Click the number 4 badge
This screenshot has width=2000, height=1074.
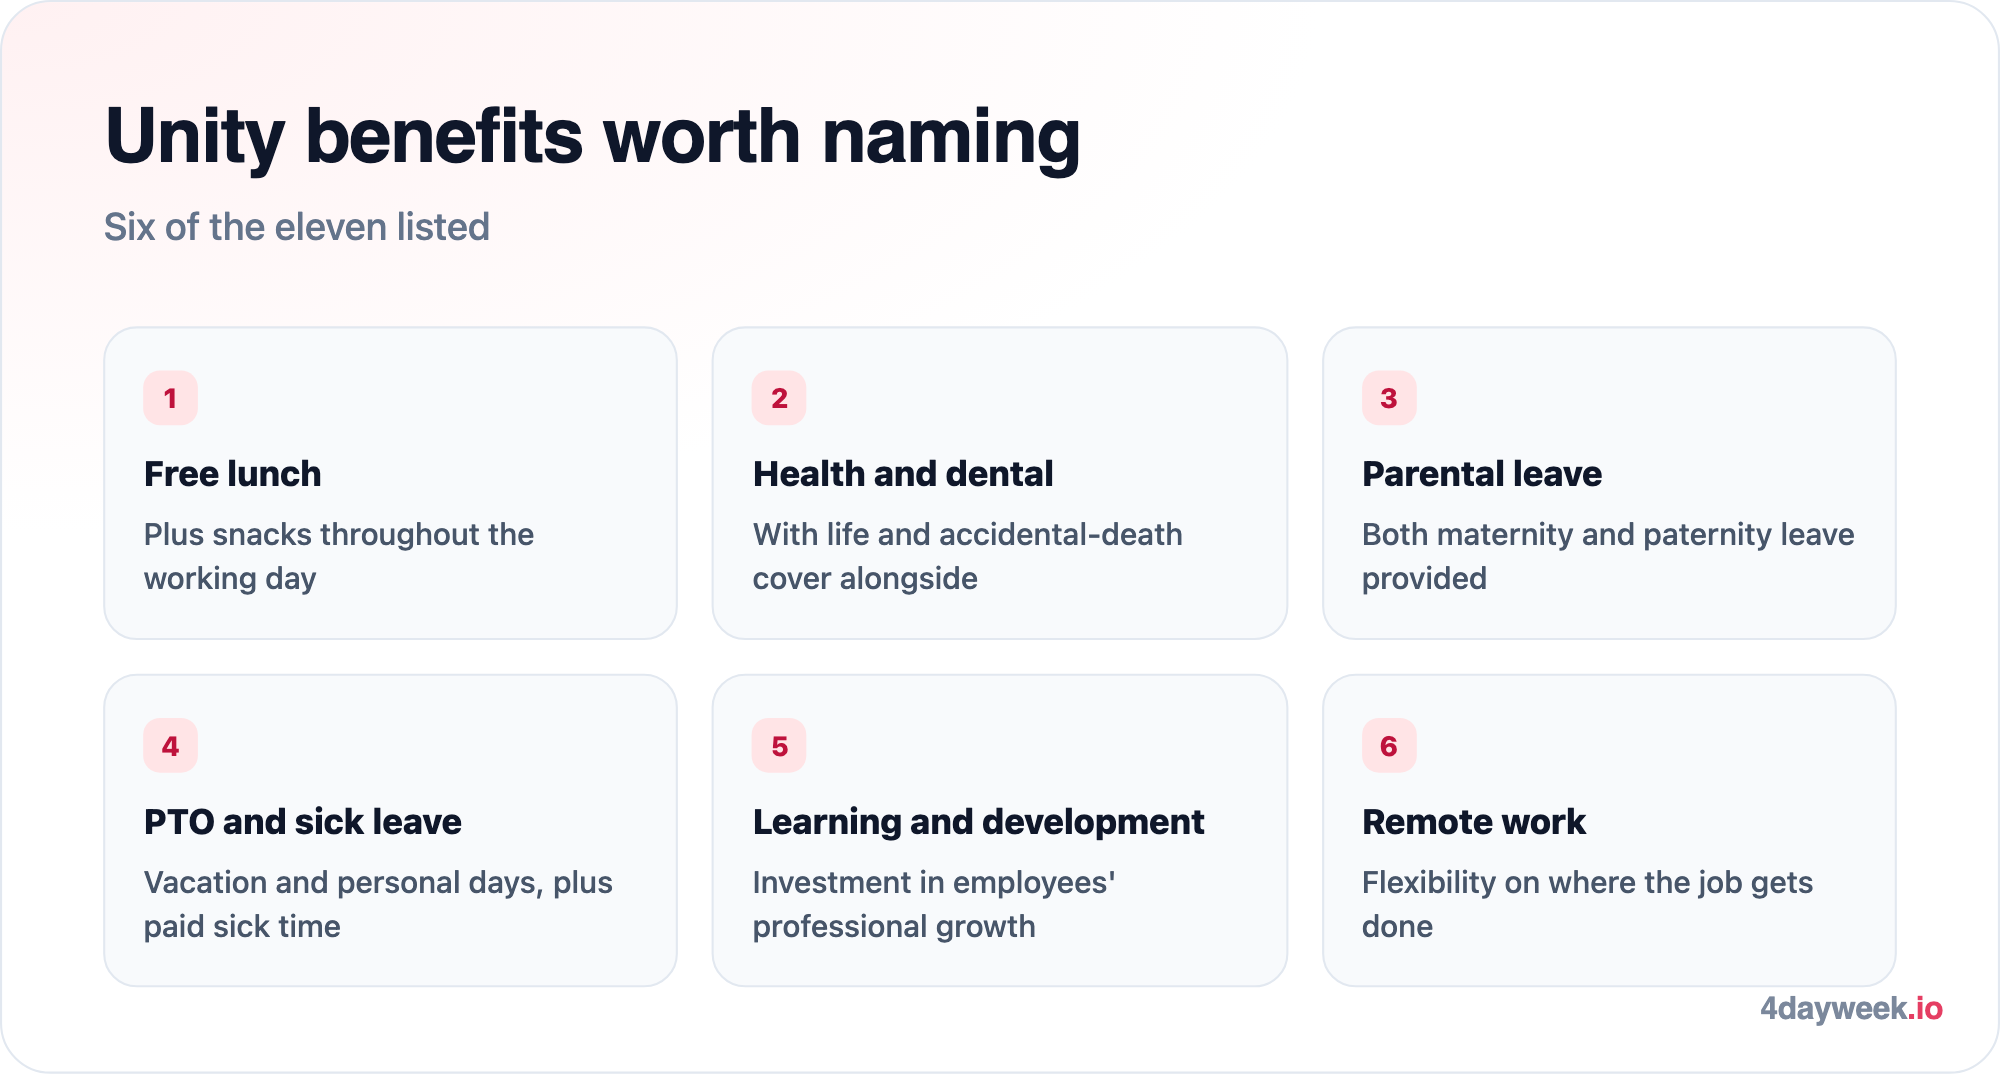point(170,746)
